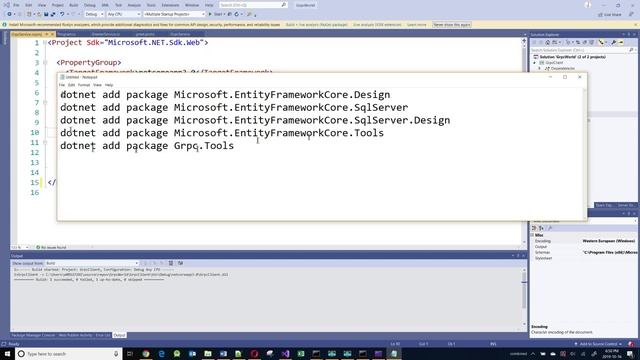Click the Visual Studio search box
Image resolution: width=640 pixels, height=360 pixels.
tap(253, 5)
